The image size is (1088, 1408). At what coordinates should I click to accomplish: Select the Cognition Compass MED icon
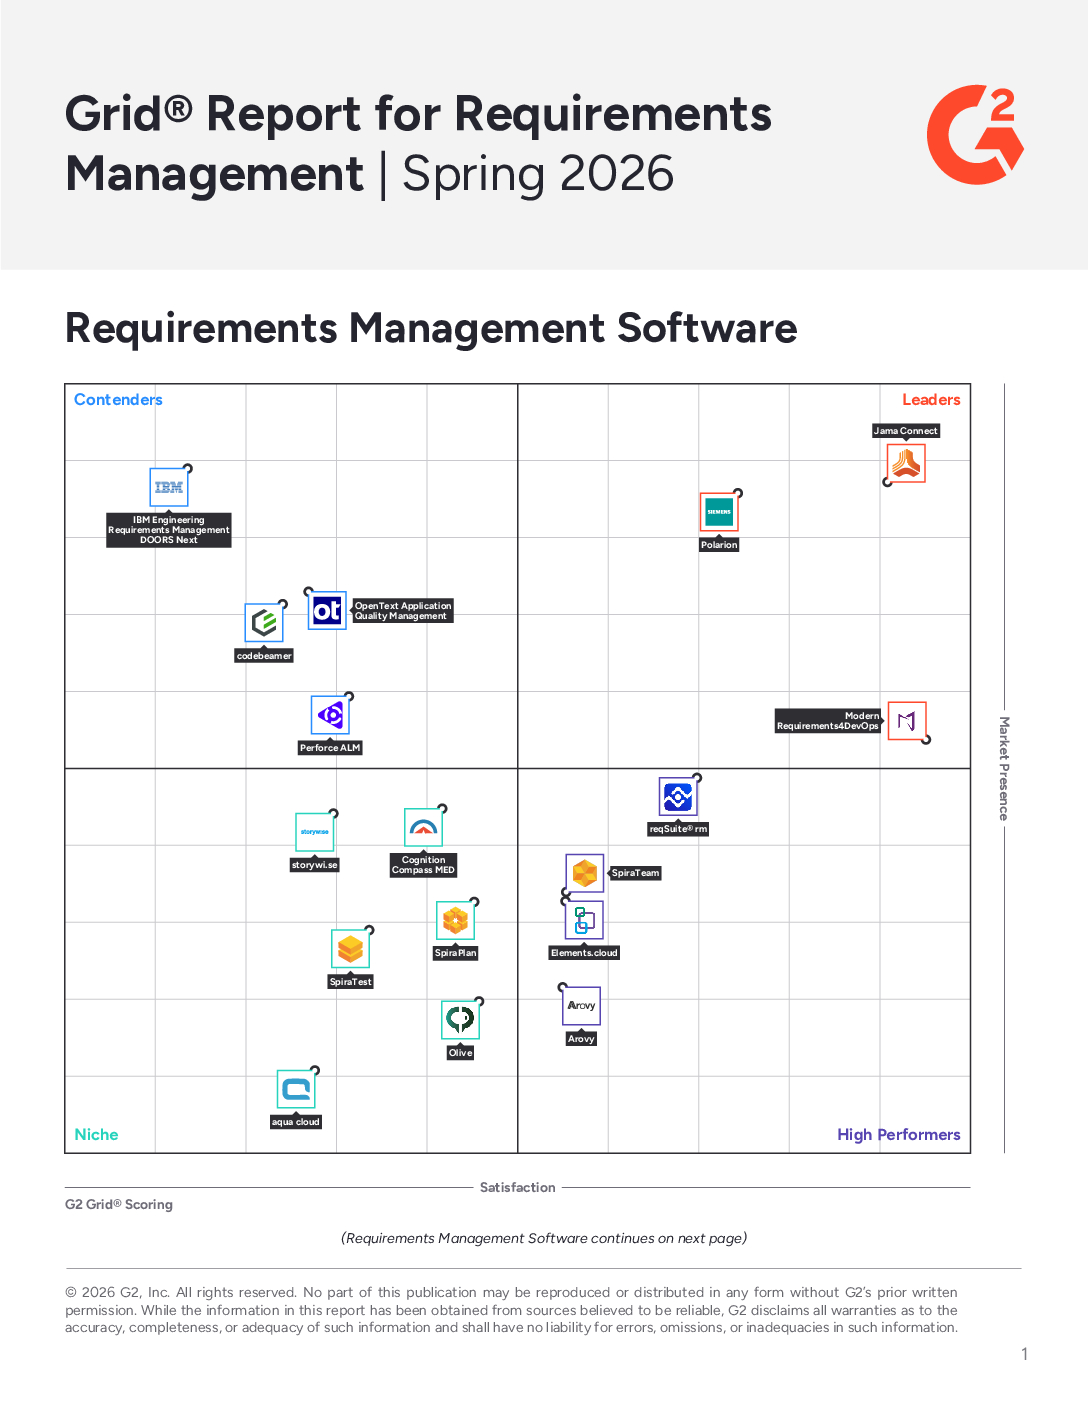(x=423, y=828)
